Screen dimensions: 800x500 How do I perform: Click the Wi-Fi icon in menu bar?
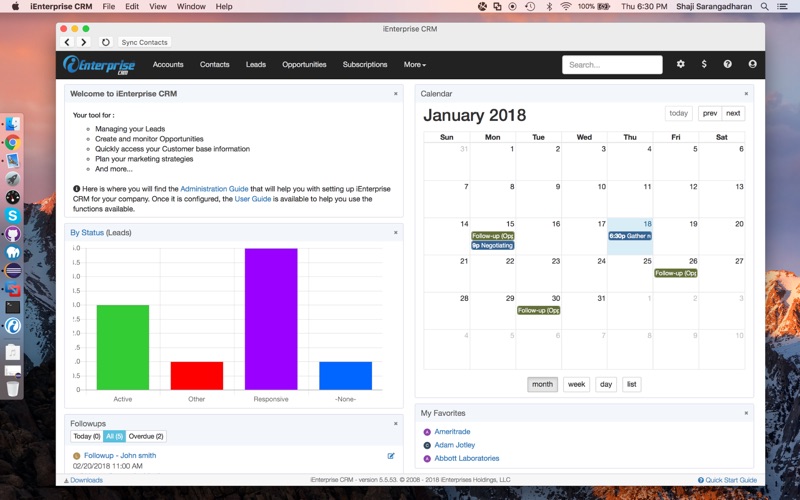coord(565,7)
